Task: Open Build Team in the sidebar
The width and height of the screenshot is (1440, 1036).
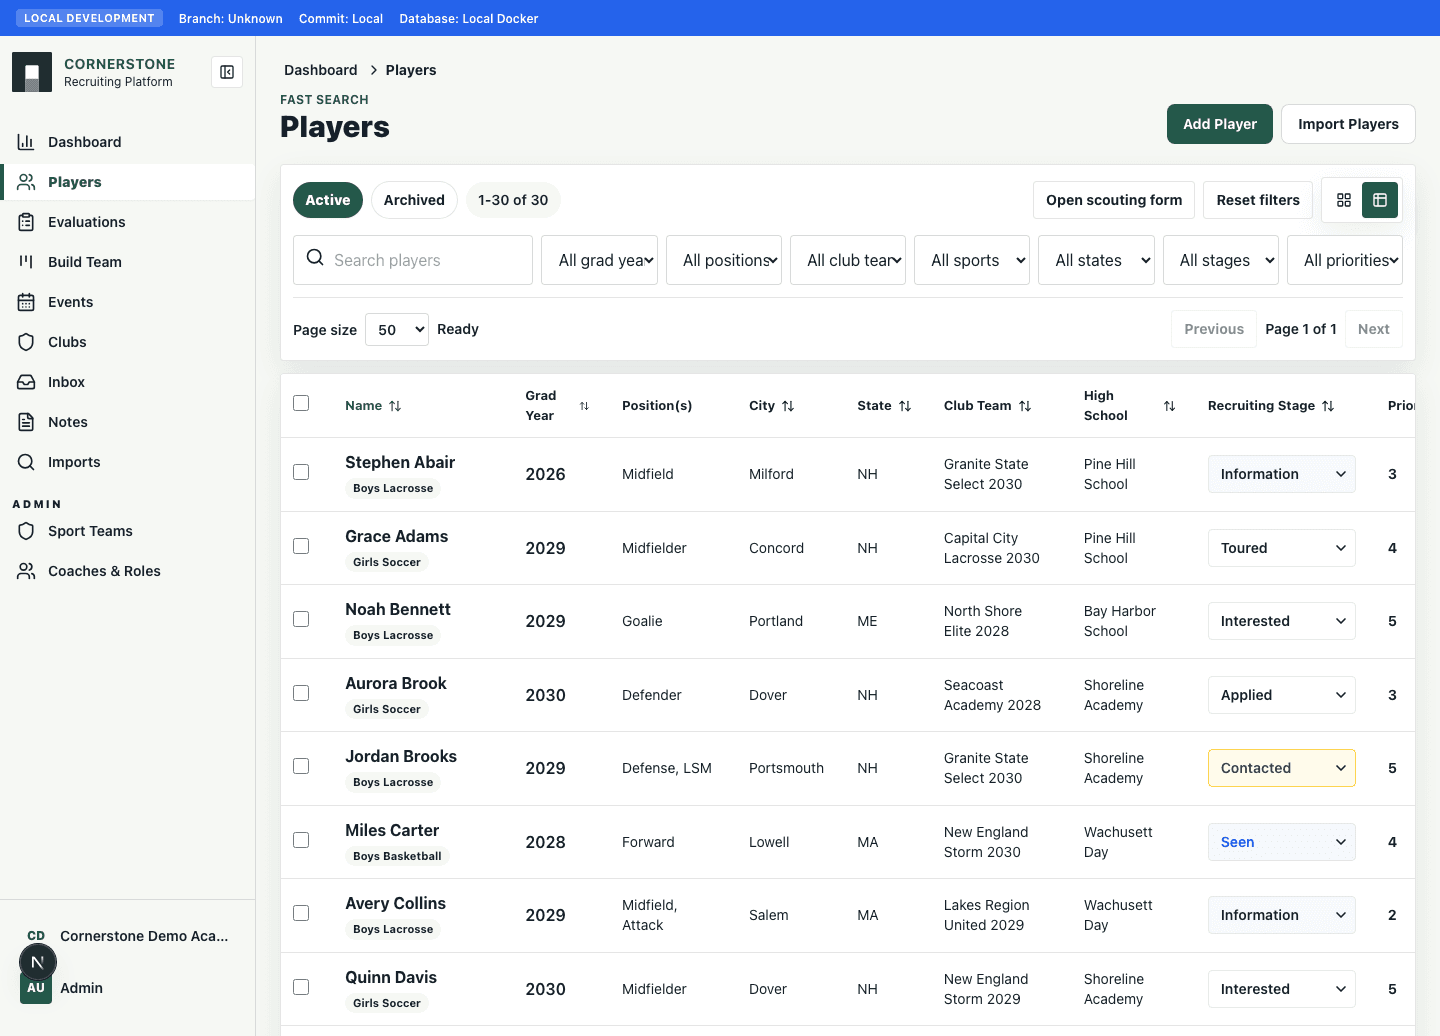Action: coord(127,262)
